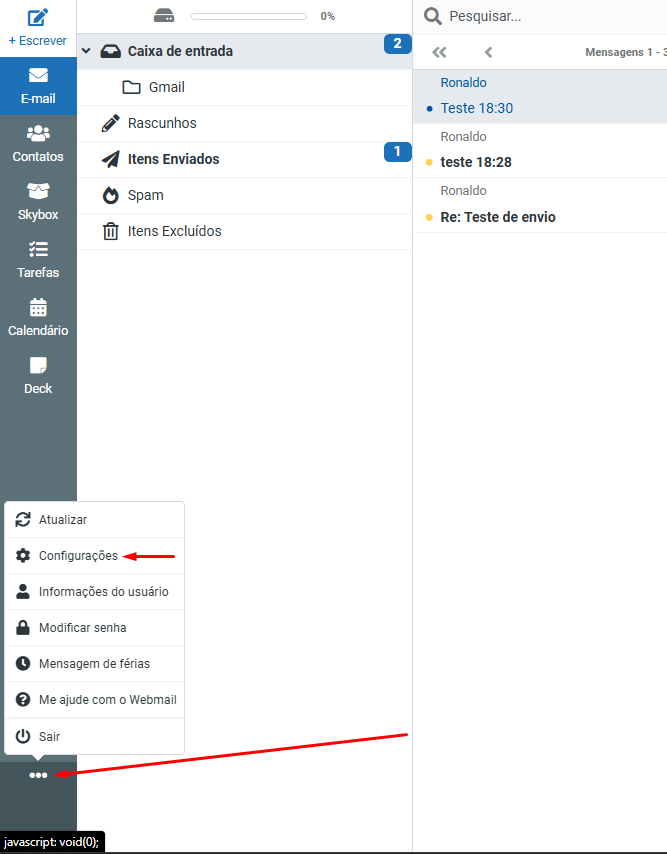The width and height of the screenshot is (667, 854).
Task: Click the Mensagem de férias clock icon
Action: [23, 663]
